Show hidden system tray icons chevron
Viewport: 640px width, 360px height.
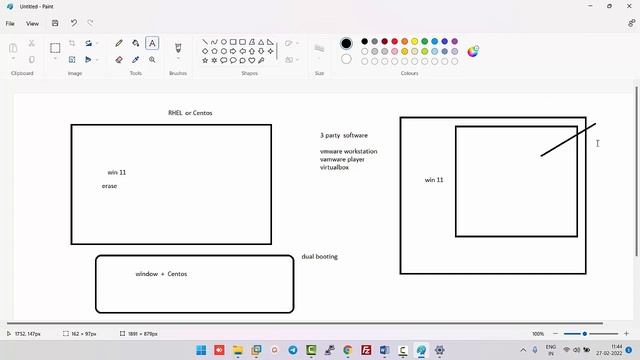523,350
